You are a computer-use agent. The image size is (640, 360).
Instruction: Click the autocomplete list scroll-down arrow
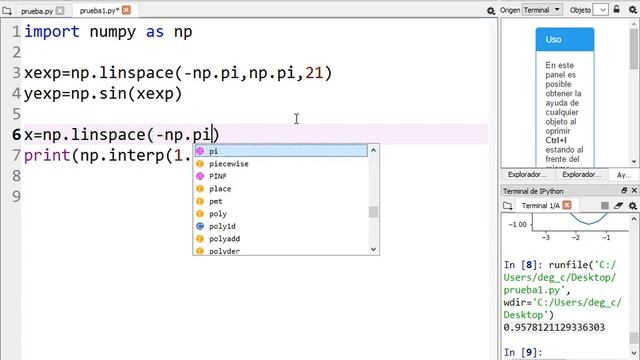click(373, 249)
